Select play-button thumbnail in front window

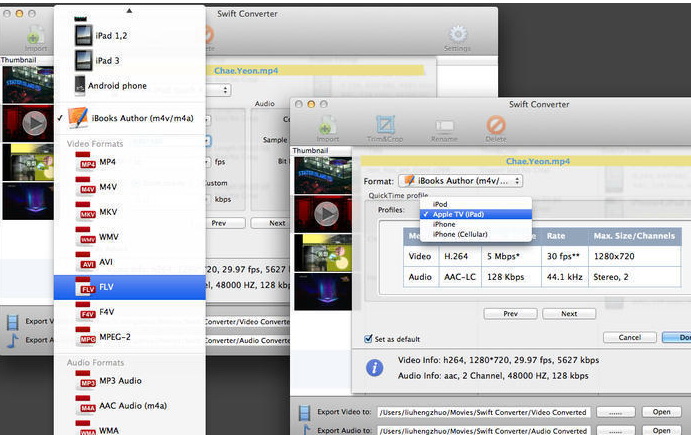click(x=323, y=214)
